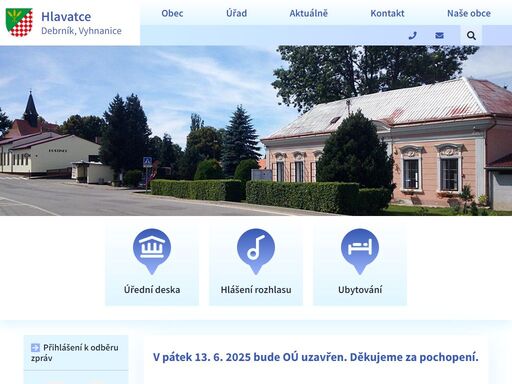Open the Úřední deska link
512x384 pixels.
tap(152, 290)
